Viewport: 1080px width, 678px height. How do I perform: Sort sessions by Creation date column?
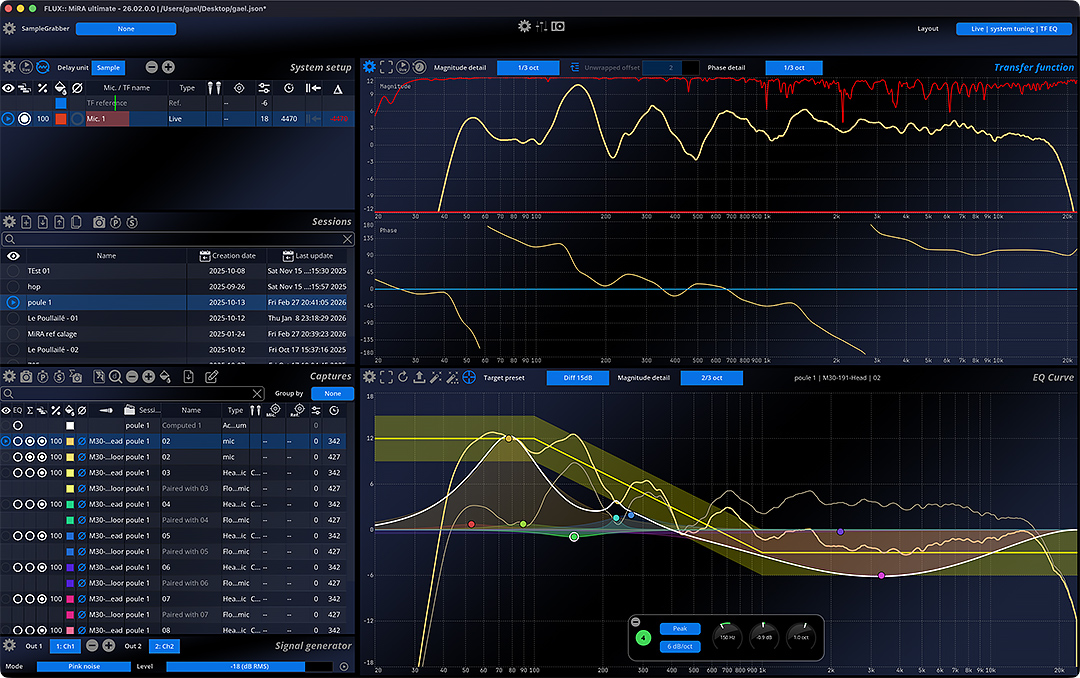232,256
